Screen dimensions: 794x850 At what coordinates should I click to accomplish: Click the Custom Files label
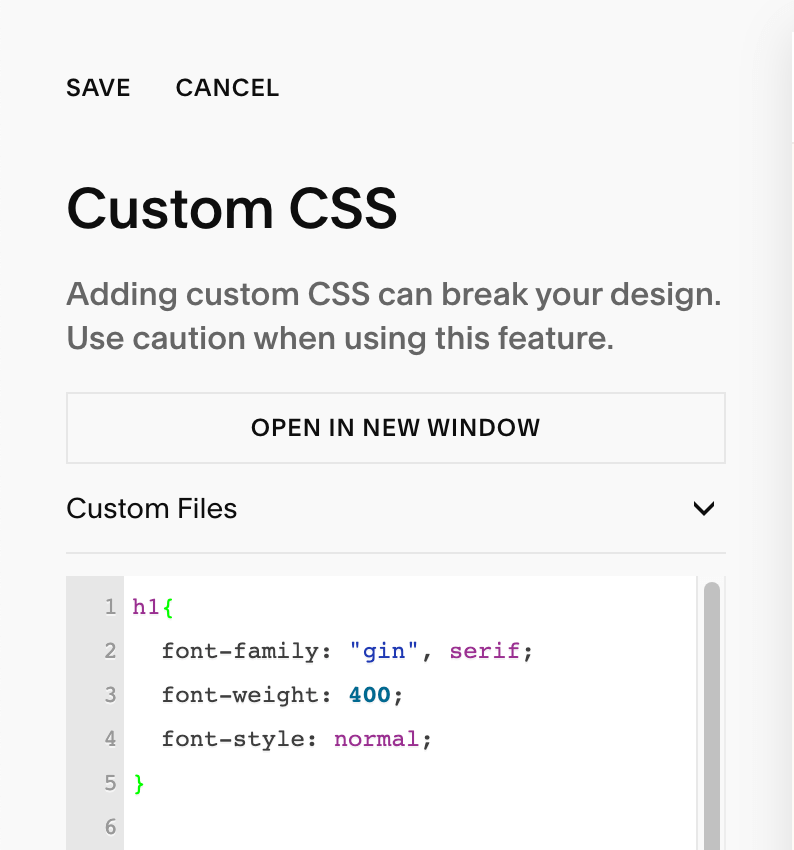click(x=152, y=508)
